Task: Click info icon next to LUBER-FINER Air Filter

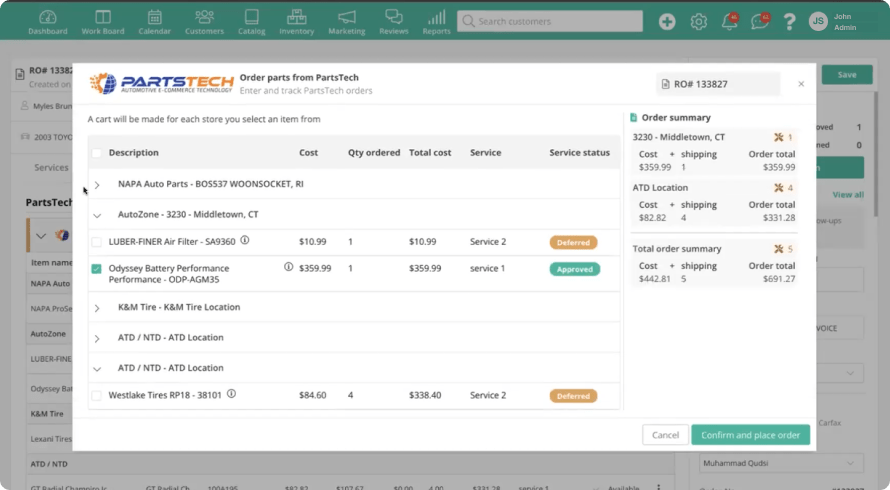Action: coord(245,240)
